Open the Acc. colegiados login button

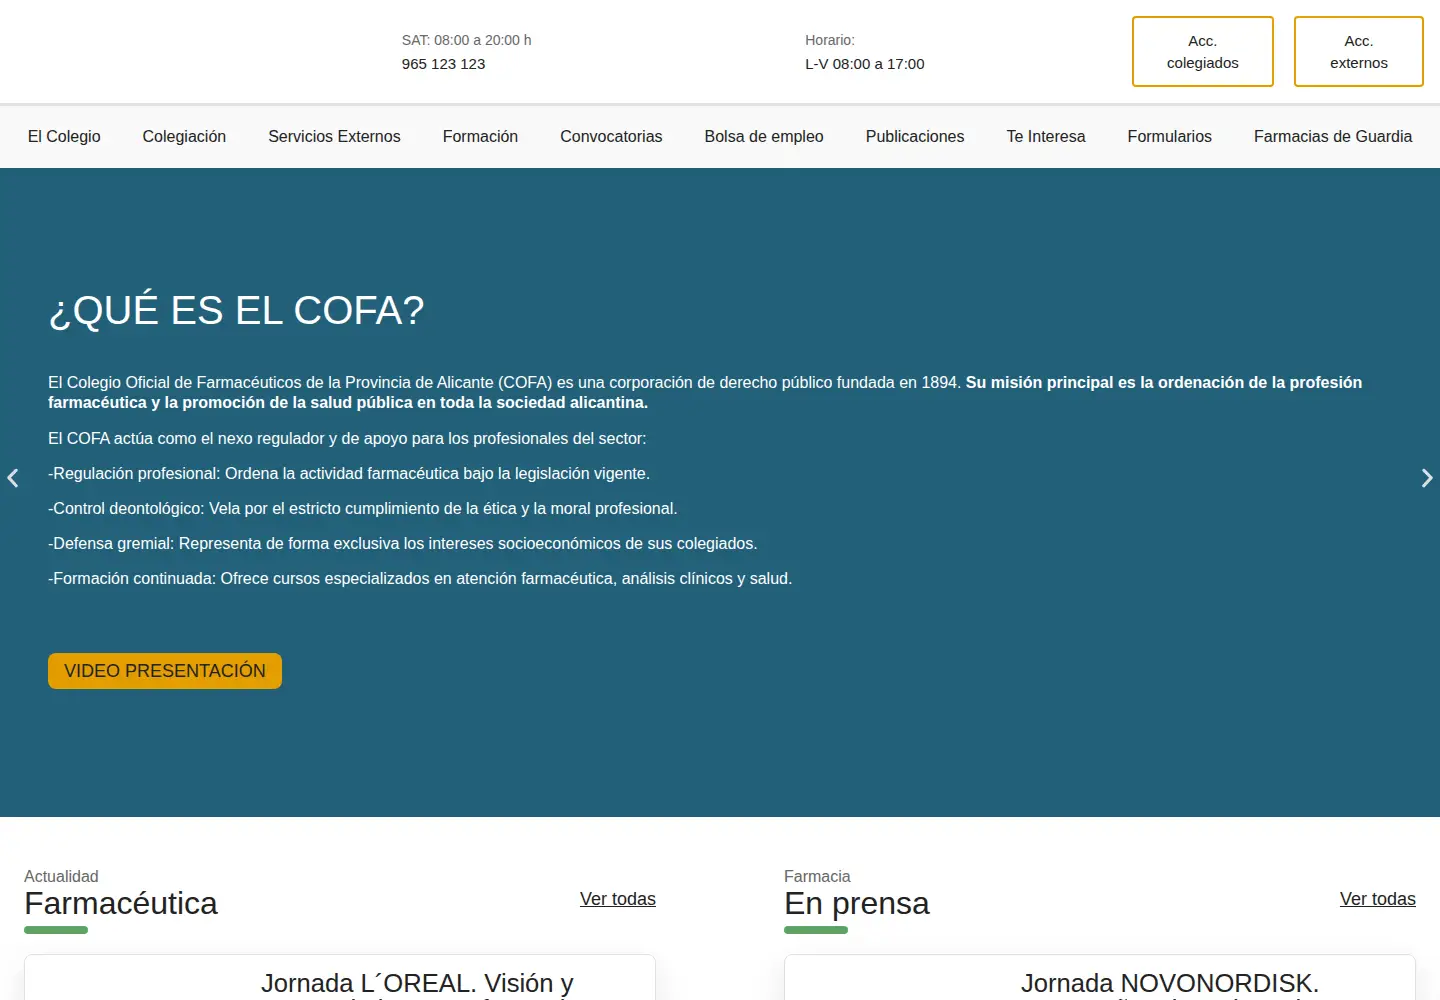coord(1203,52)
